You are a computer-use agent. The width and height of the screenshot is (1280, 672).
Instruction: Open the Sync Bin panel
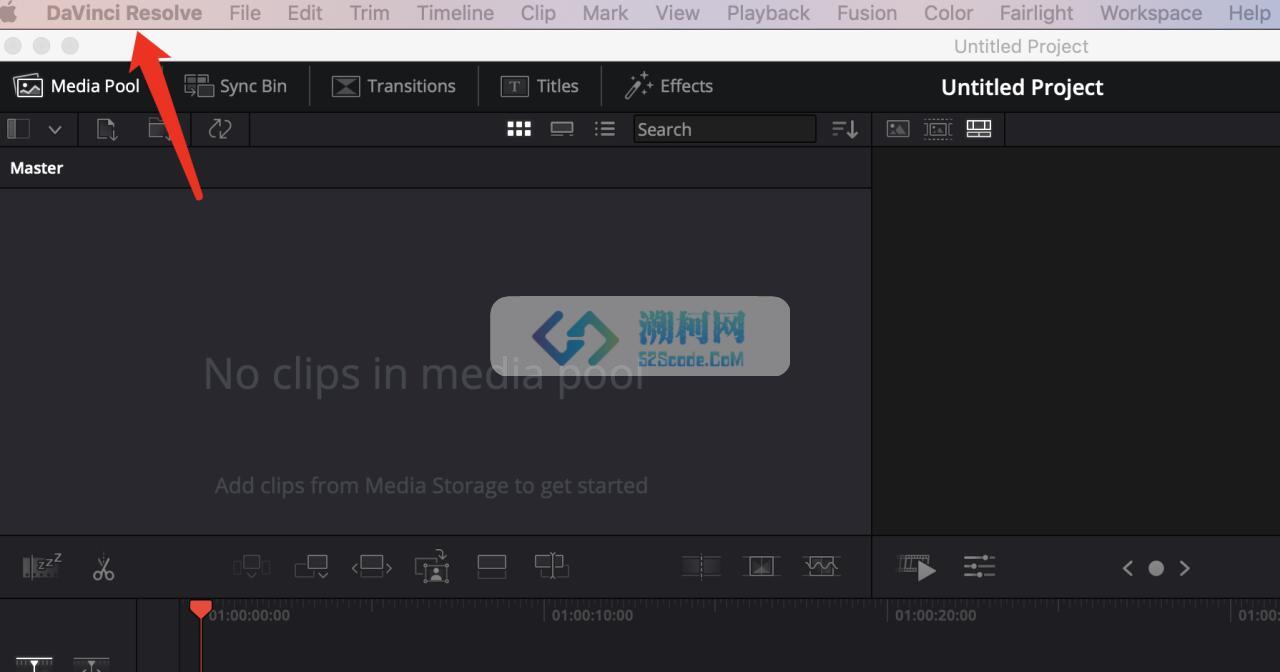[x=235, y=86]
